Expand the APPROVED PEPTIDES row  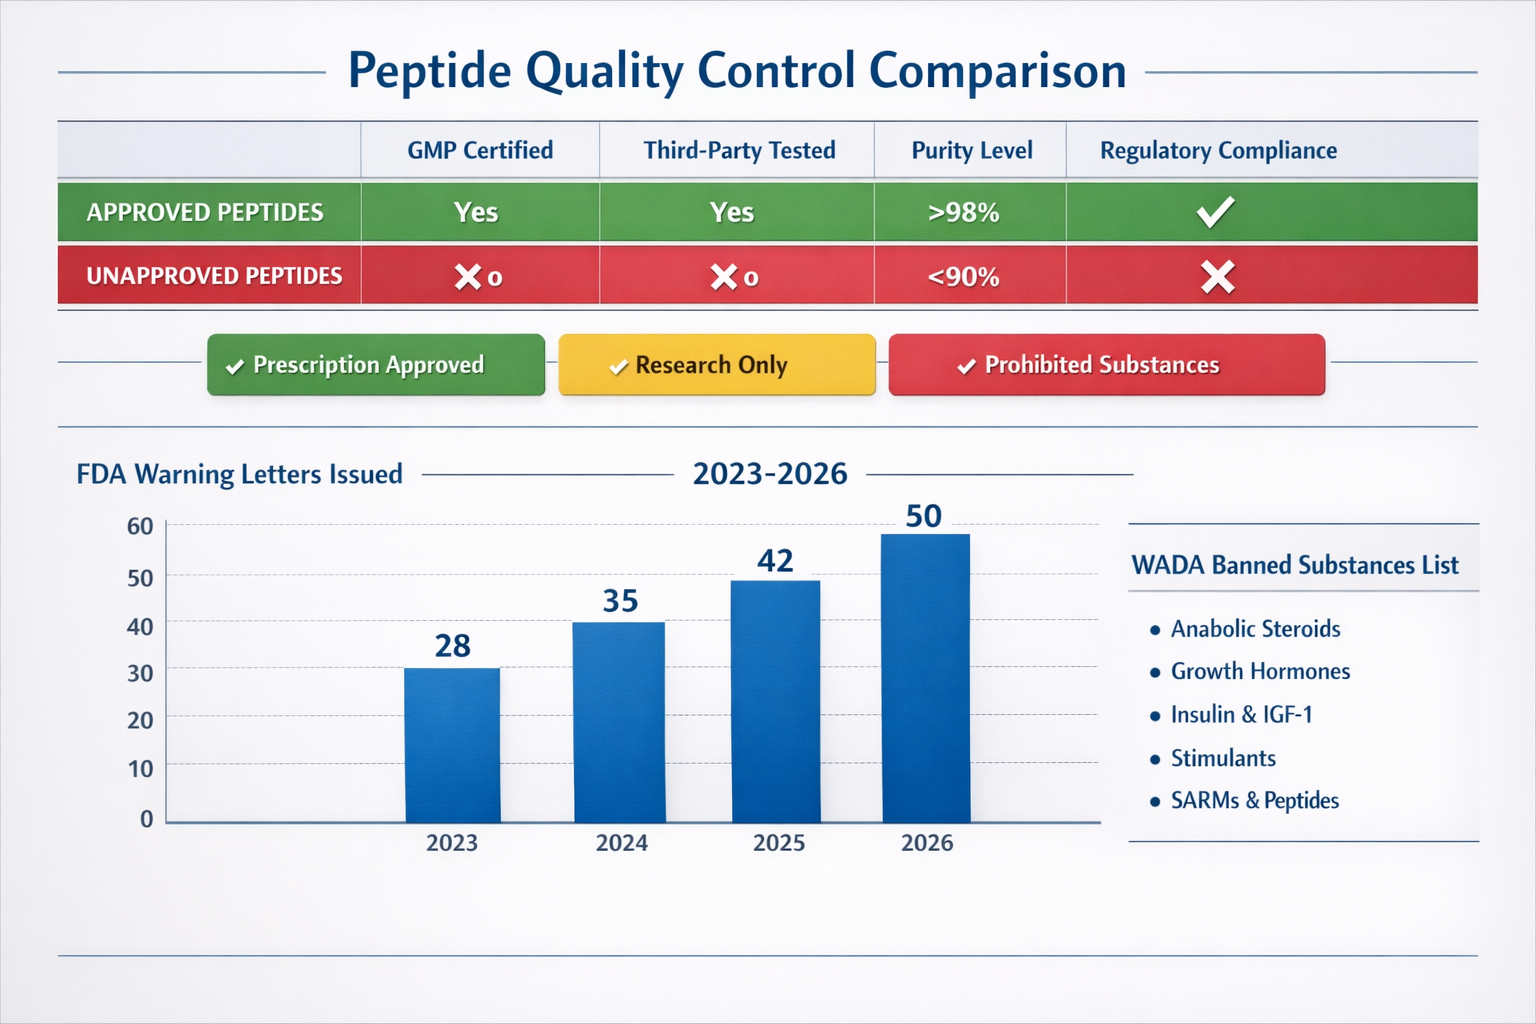point(205,211)
